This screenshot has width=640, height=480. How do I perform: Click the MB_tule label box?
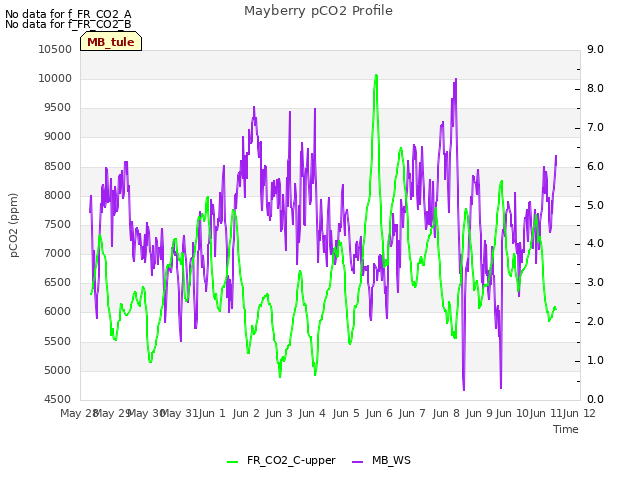tap(111, 42)
